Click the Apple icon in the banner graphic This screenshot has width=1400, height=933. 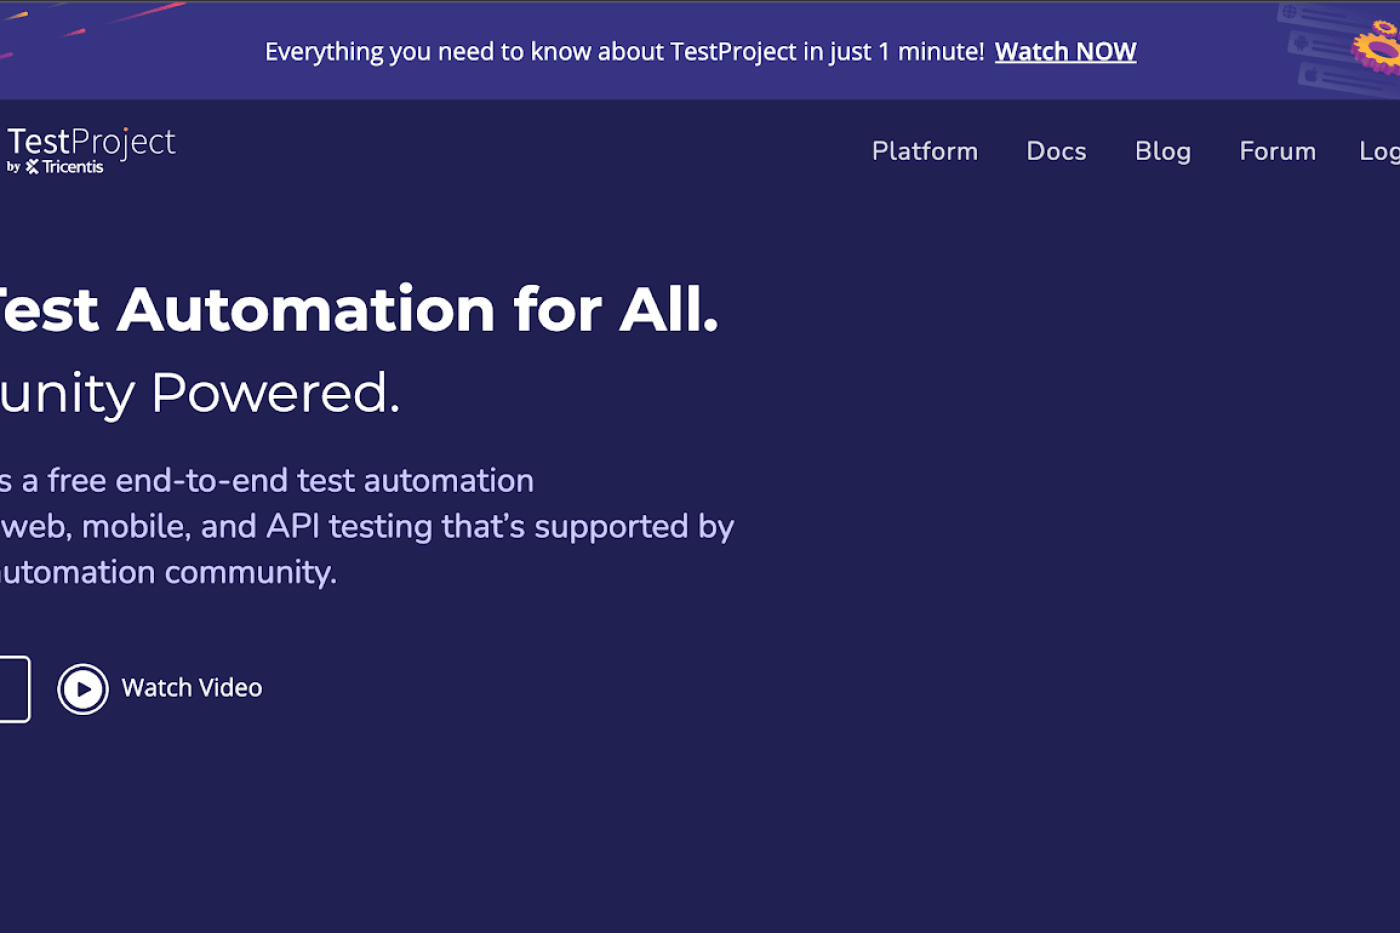pos(1310,74)
